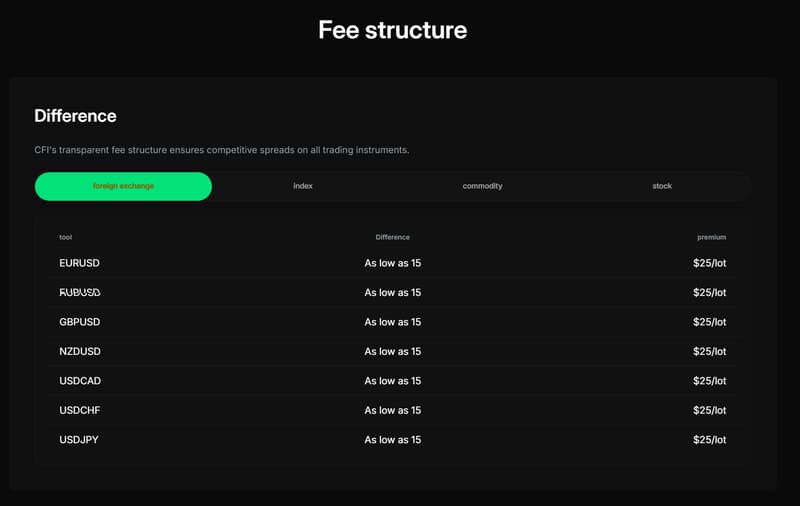Click the NZDUSD instrument name
This screenshot has height=506, width=800.
point(80,351)
